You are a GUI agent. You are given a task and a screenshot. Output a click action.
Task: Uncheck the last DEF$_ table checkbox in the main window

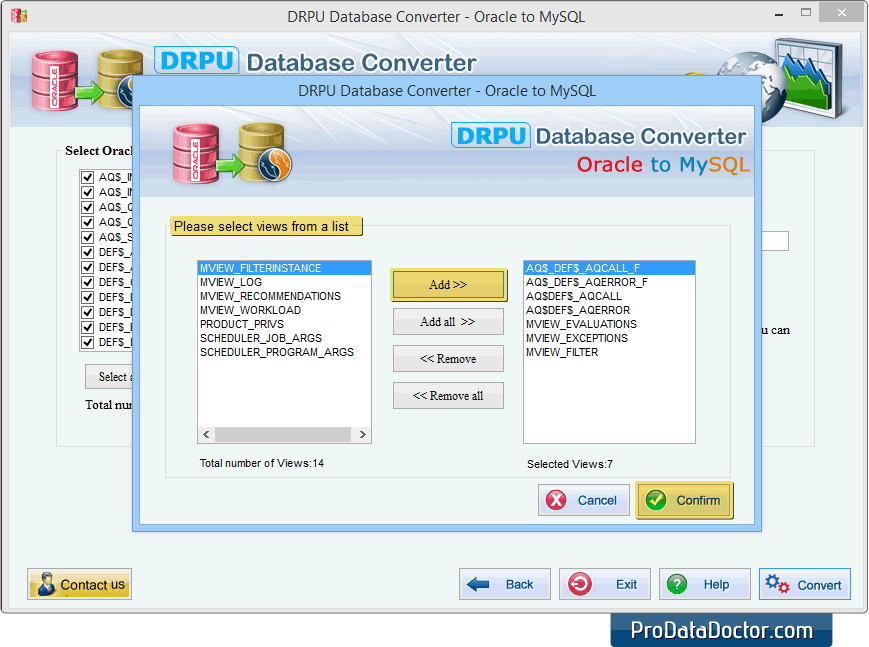pos(88,342)
